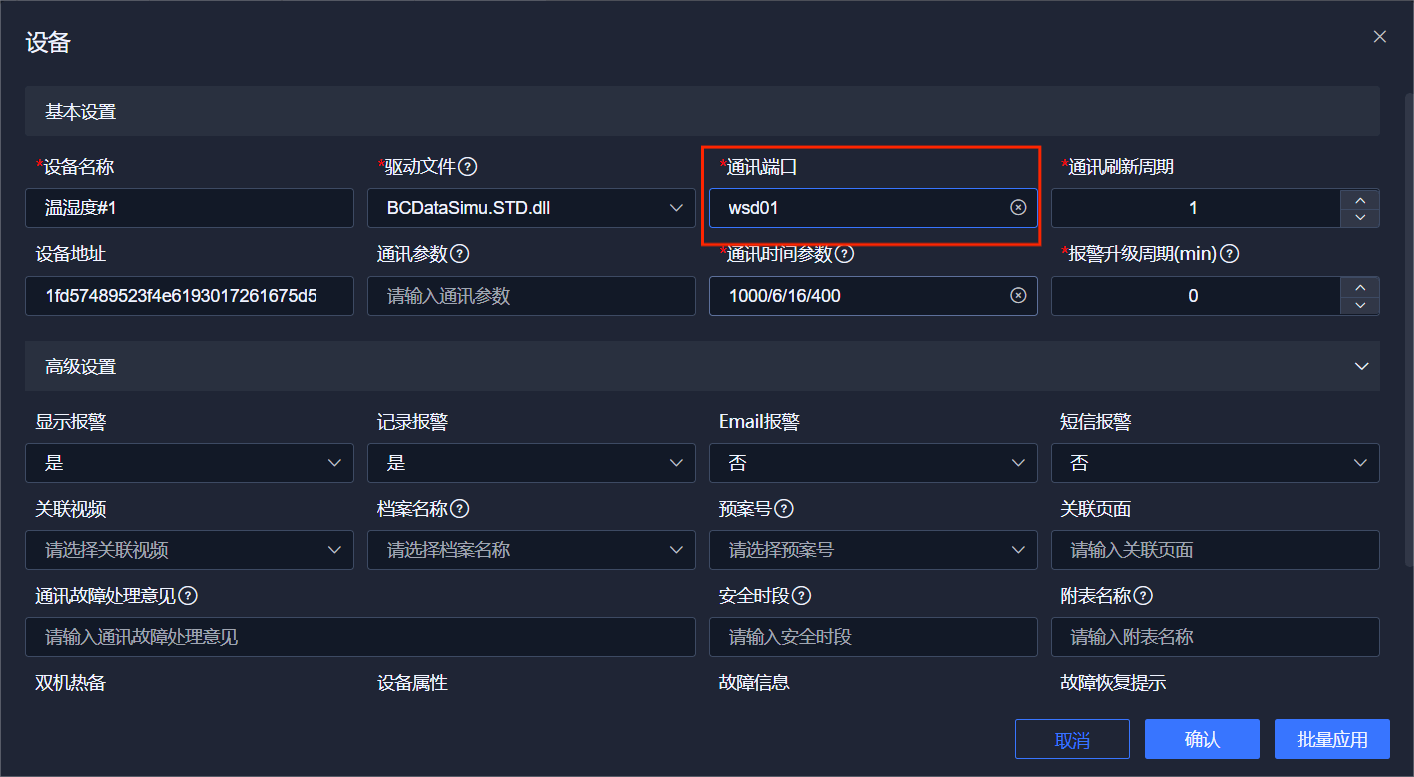The width and height of the screenshot is (1414, 777).
Task: Click help icon beside 档案名称 label
Action: point(460,509)
